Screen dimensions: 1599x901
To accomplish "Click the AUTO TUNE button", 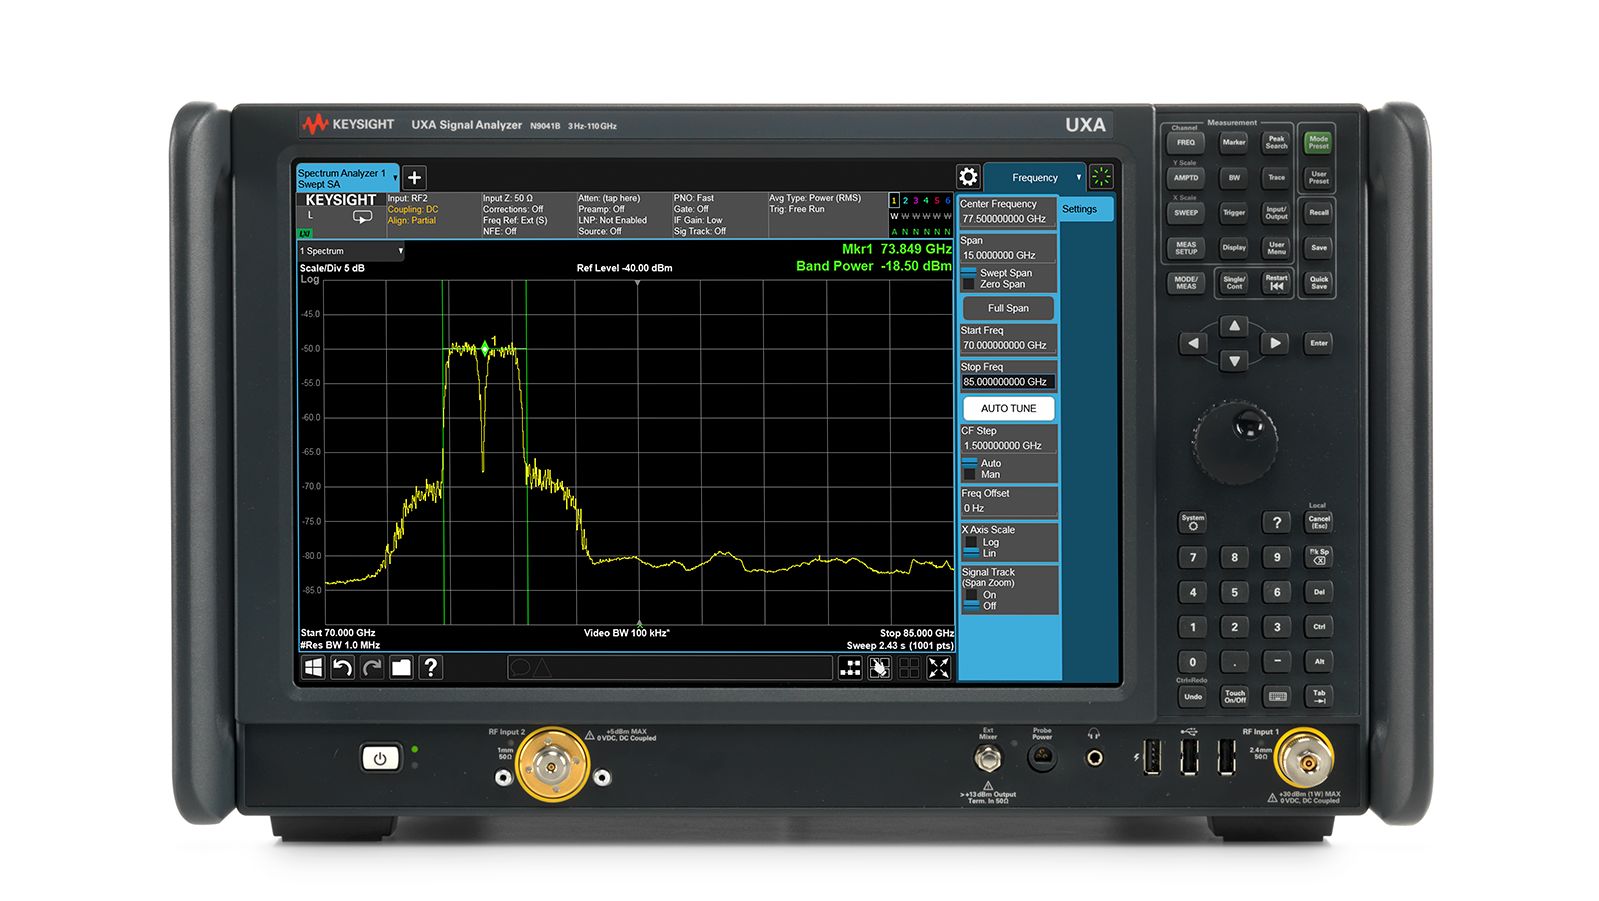I will click(x=1008, y=408).
